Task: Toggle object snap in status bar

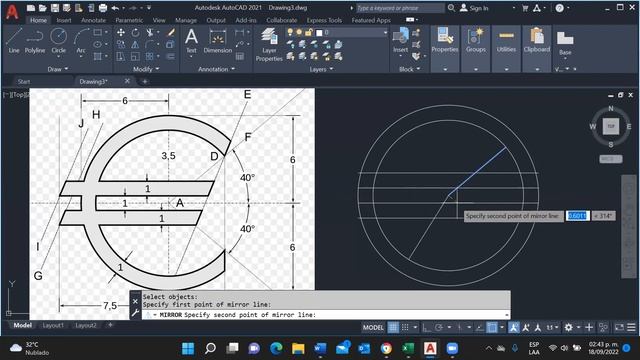Action: click(492, 327)
